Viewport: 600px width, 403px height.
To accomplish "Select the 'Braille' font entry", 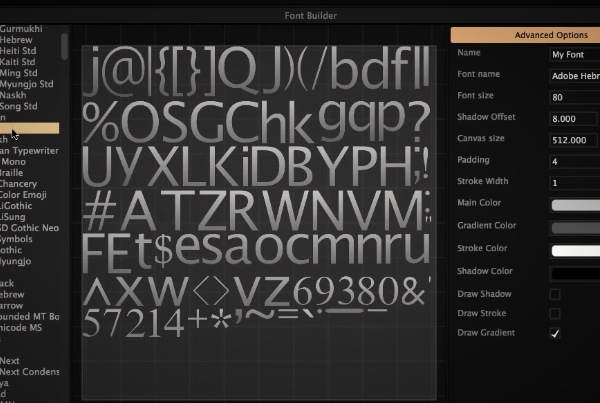I will point(11,173).
